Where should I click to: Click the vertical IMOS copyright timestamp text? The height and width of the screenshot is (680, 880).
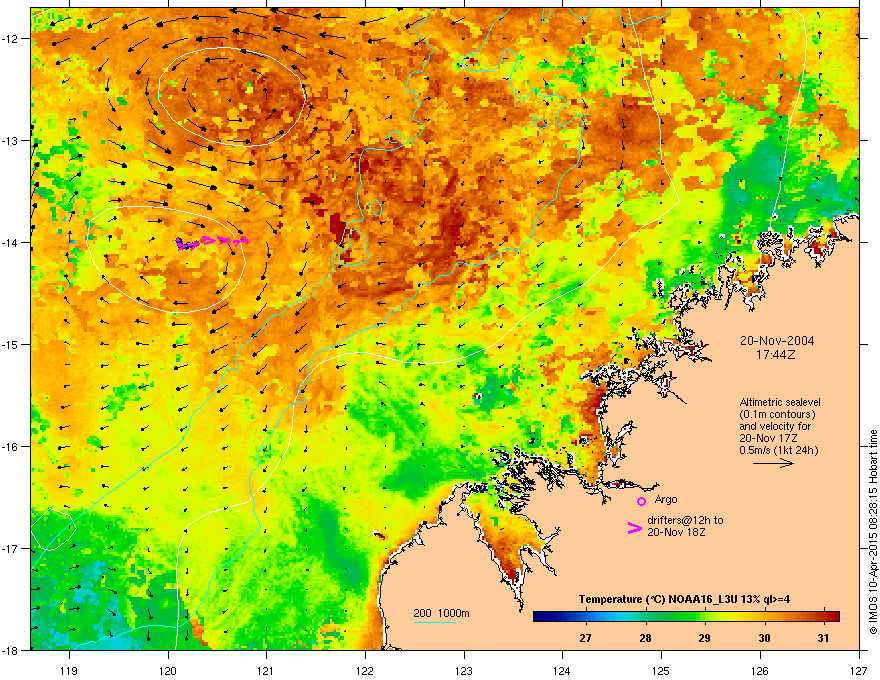coord(873,532)
